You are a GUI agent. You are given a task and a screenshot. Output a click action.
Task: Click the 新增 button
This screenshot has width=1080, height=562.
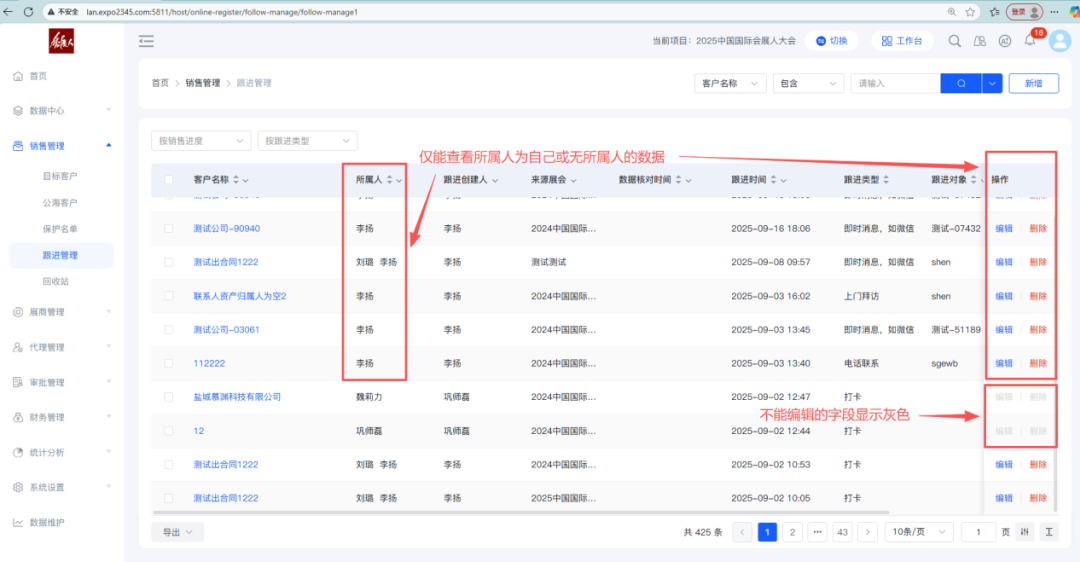coord(1033,83)
